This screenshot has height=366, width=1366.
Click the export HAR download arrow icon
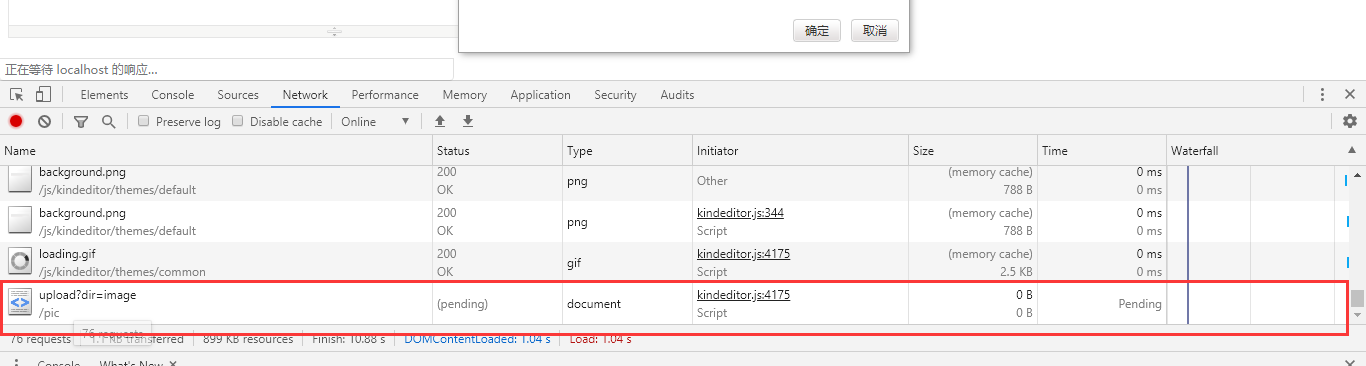(467, 121)
